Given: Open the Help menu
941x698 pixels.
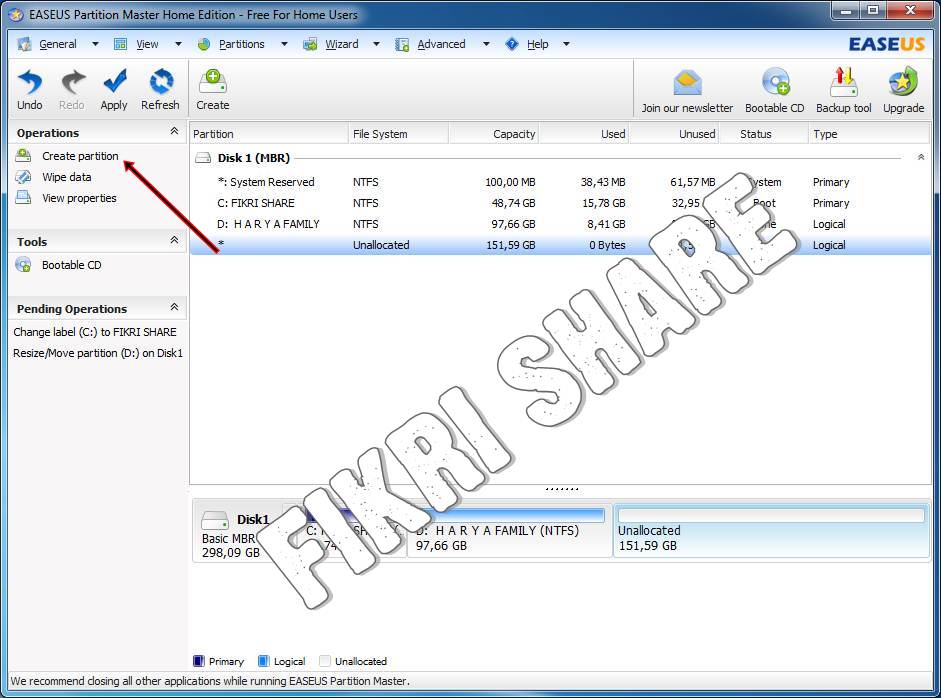Looking at the screenshot, I should pyautogui.click(x=538, y=44).
